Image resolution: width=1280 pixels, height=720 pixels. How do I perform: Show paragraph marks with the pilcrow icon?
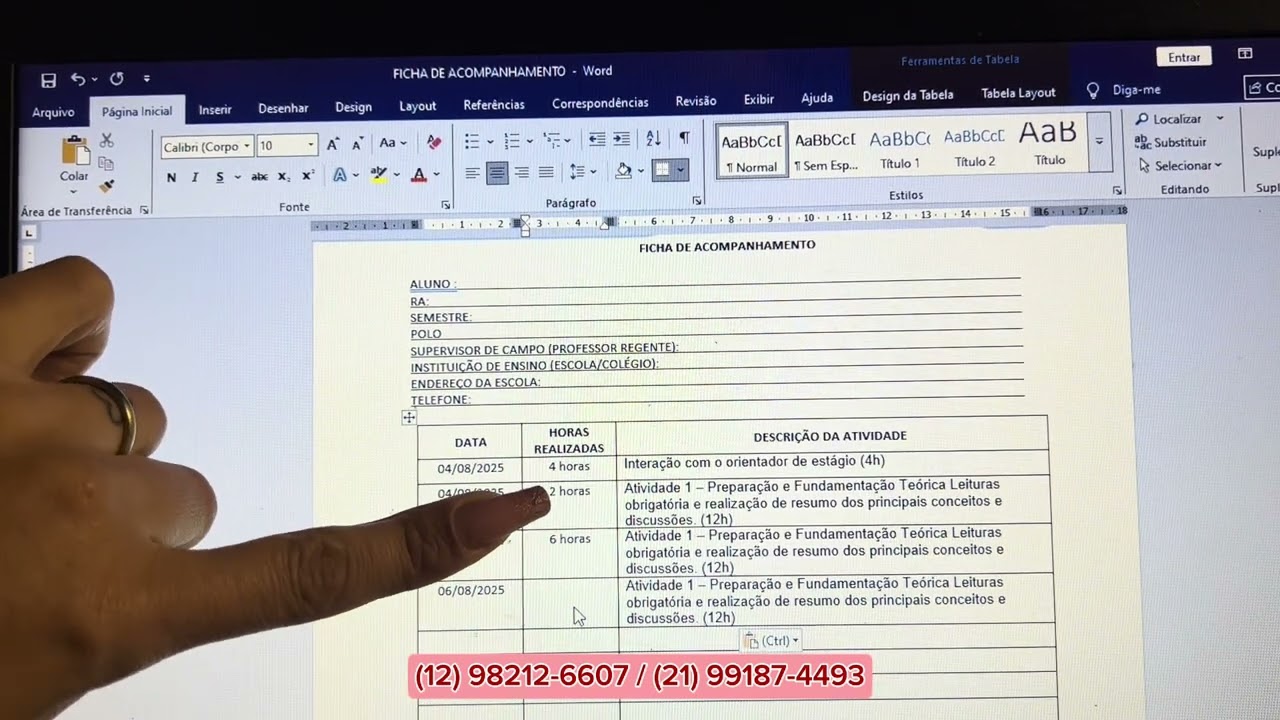(684, 138)
